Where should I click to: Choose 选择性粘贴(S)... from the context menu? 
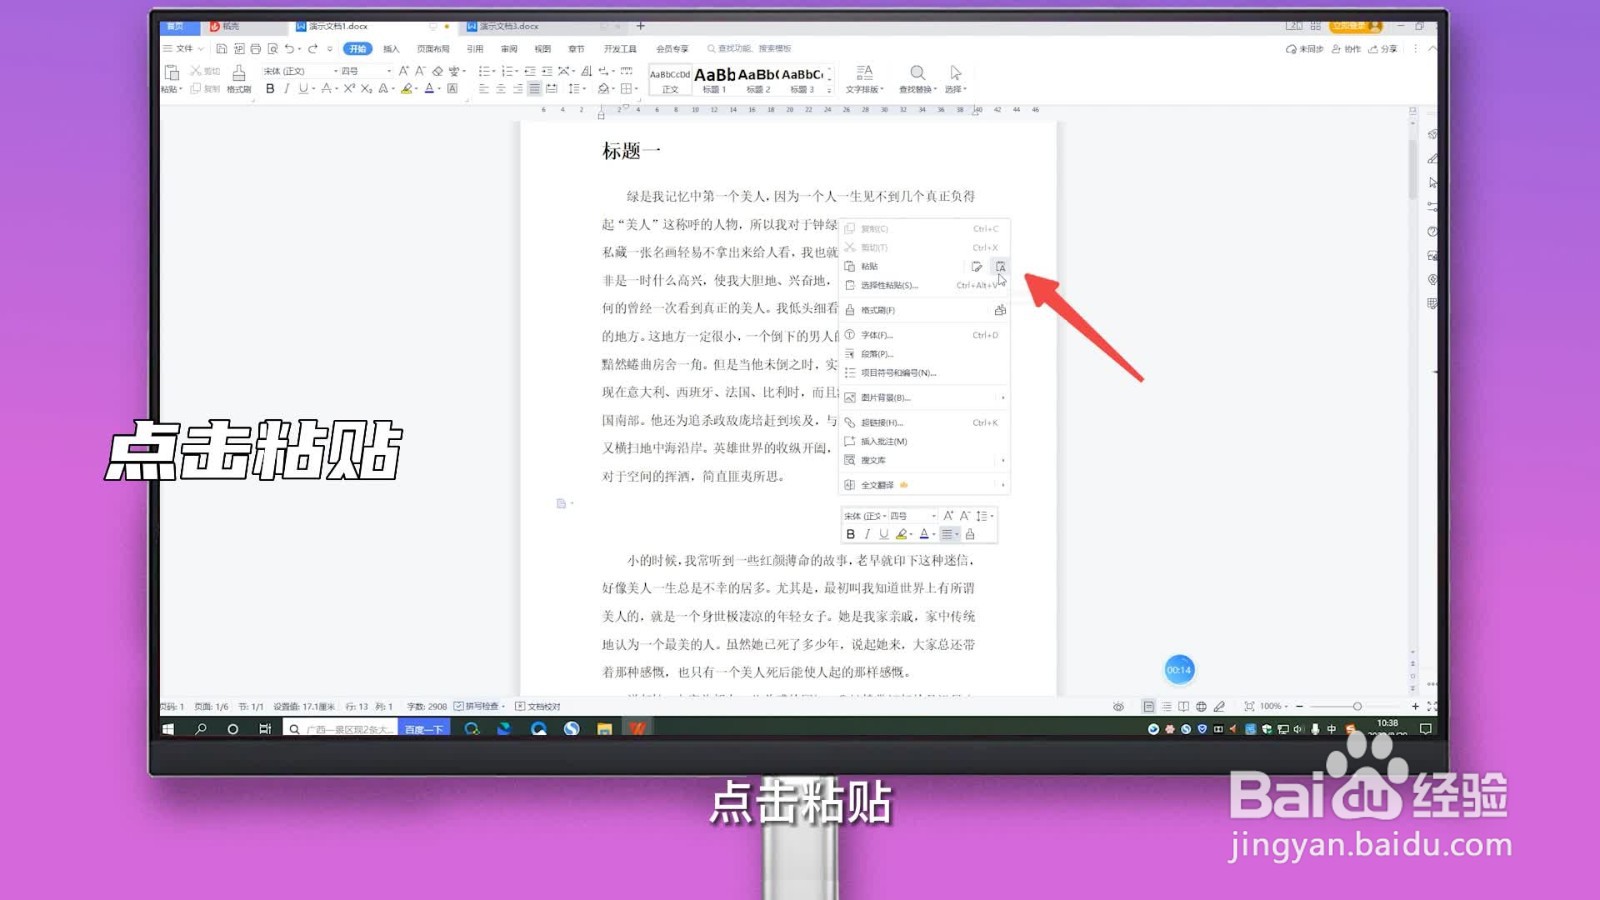[924, 286]
